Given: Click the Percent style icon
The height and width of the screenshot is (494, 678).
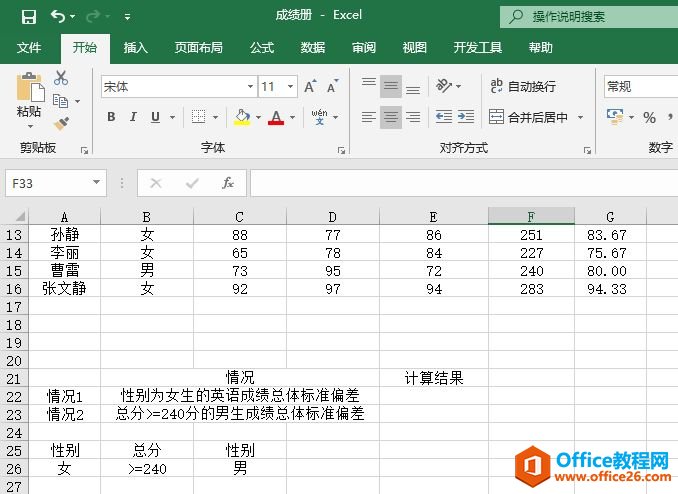Looking at the screenshot, I should pyautogui.click(x=649, y=117).
